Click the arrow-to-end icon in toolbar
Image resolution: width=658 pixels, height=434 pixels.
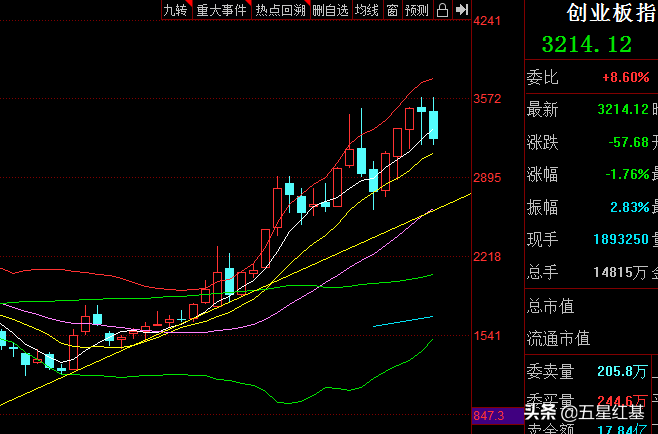pos(462,10)
